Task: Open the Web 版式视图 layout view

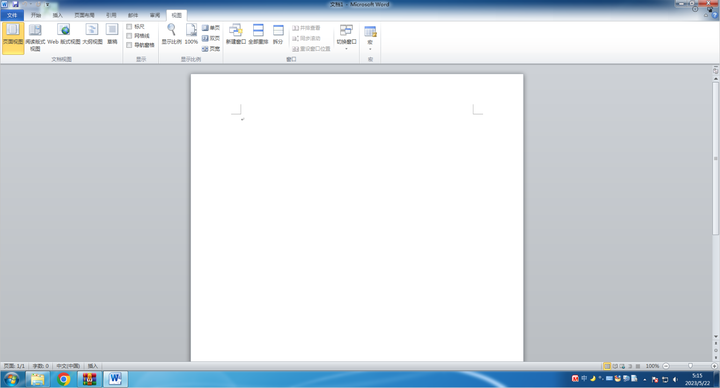Action: pos(64,34)
